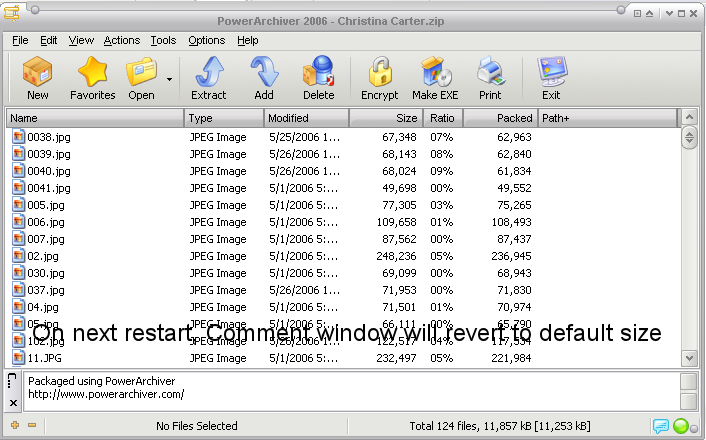The height and width of the screenshot is (440, 706).
Task: Click the Delete toolbar icon
Action: coord(318,71)
